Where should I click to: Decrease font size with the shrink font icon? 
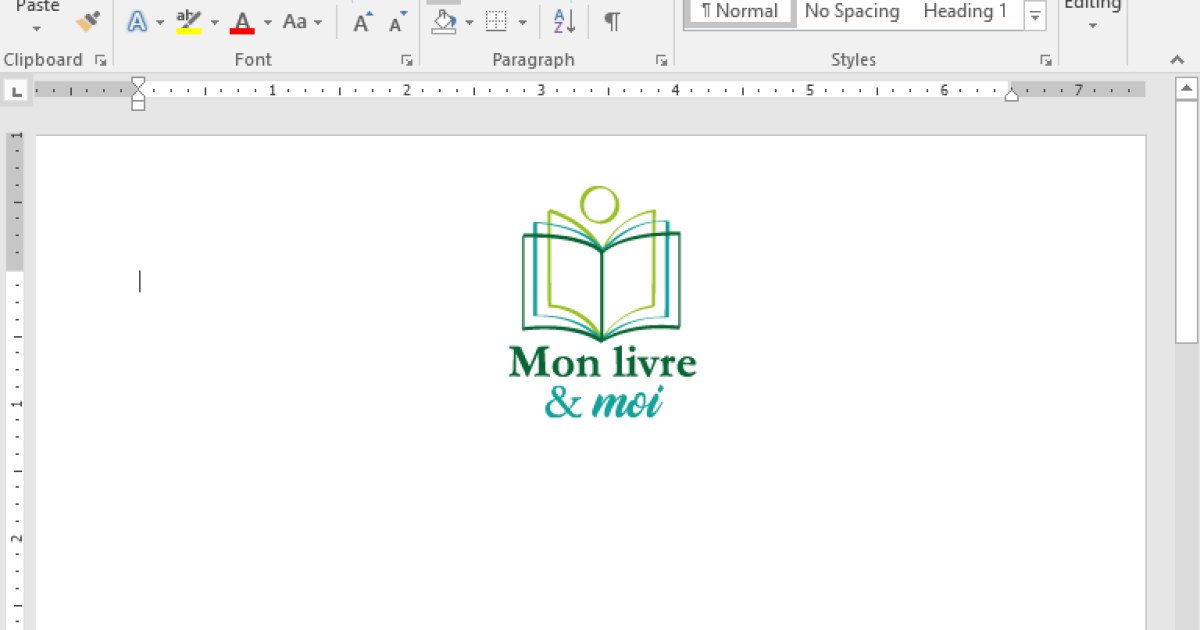(398, 21)
